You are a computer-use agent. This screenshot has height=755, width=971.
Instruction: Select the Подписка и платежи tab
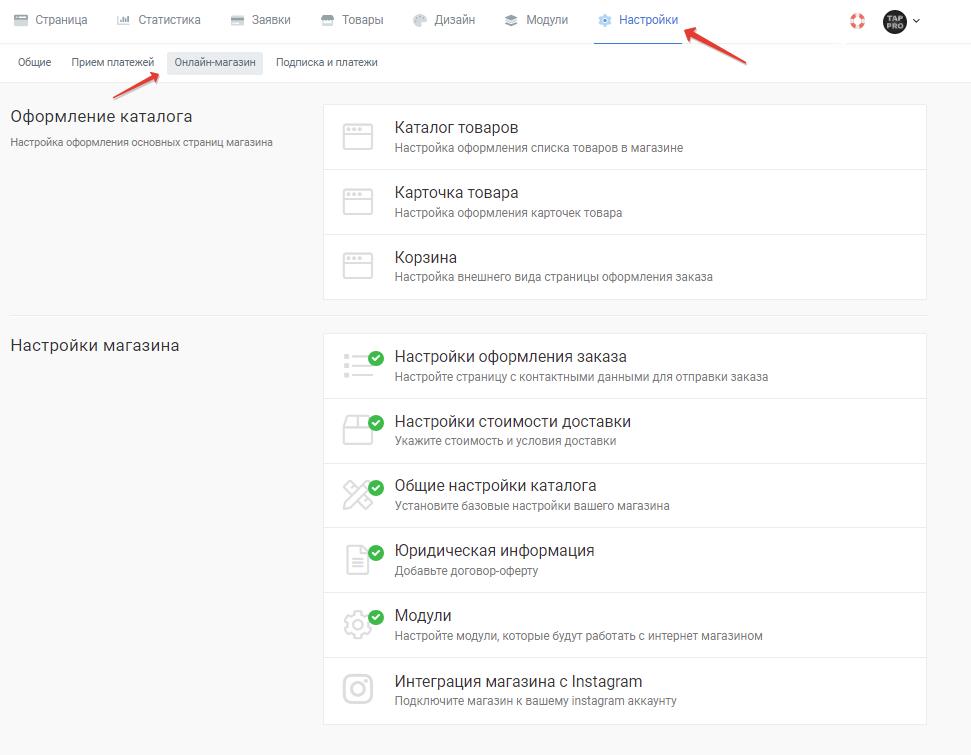[x=326, y=62]
